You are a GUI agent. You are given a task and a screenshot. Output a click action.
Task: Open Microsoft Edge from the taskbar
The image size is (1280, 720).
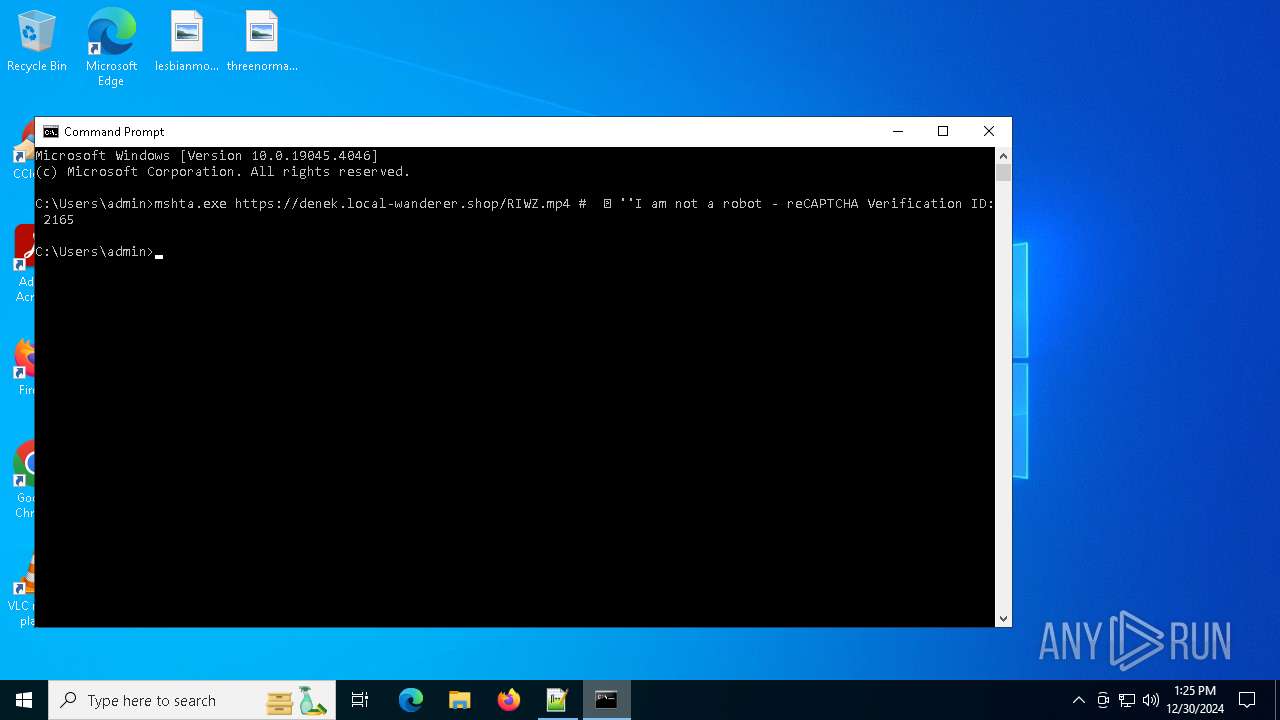pos(411,700)
